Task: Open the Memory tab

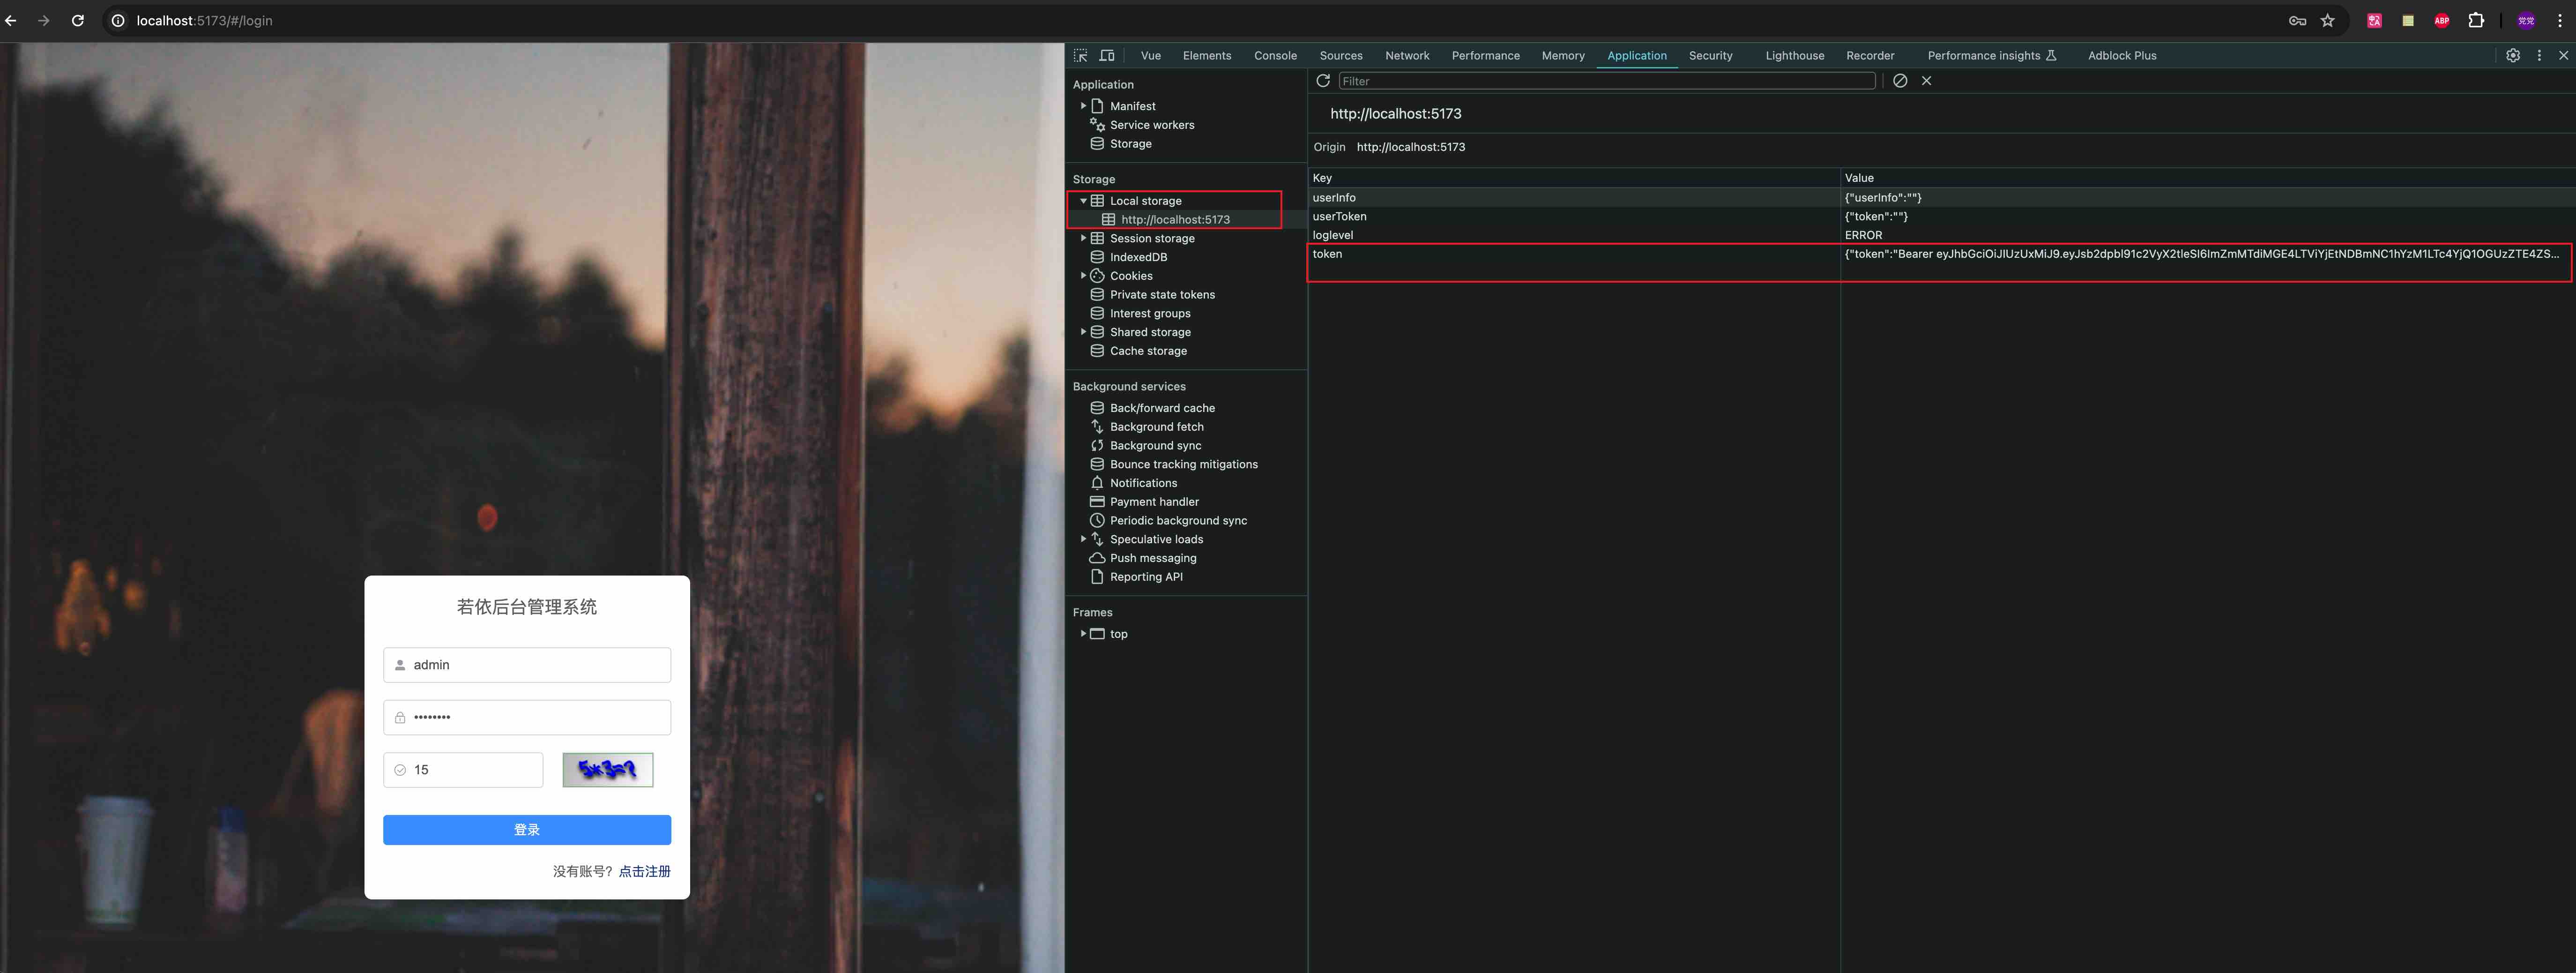Action: 1563,56
